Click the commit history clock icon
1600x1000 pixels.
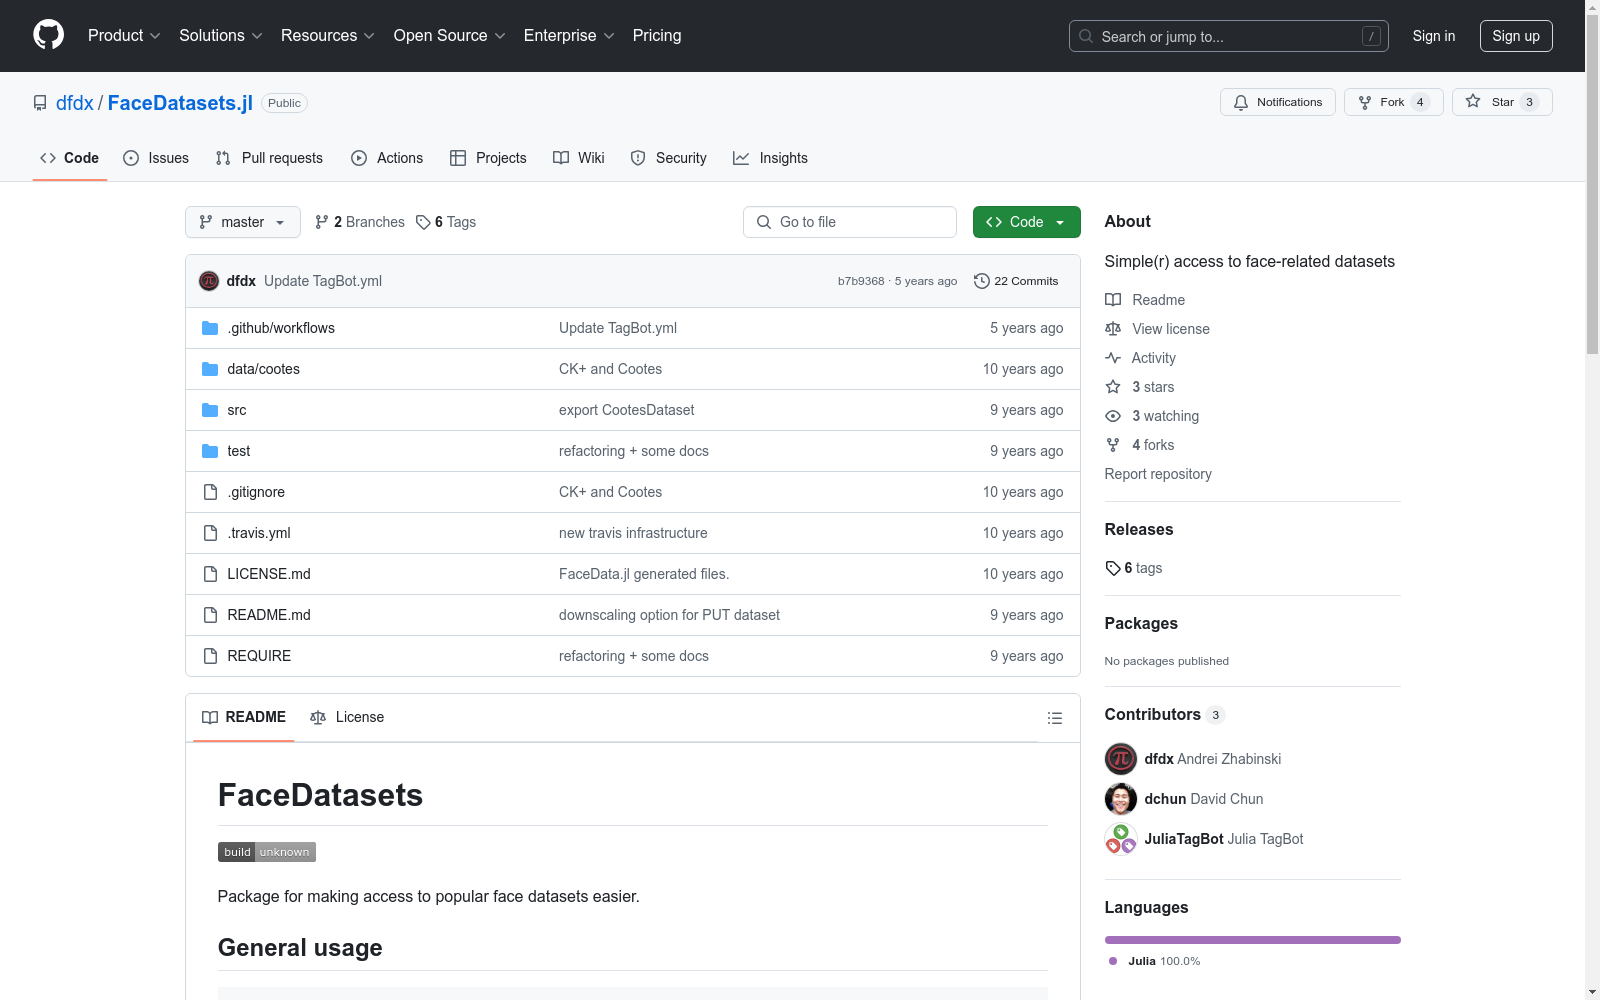982,281
